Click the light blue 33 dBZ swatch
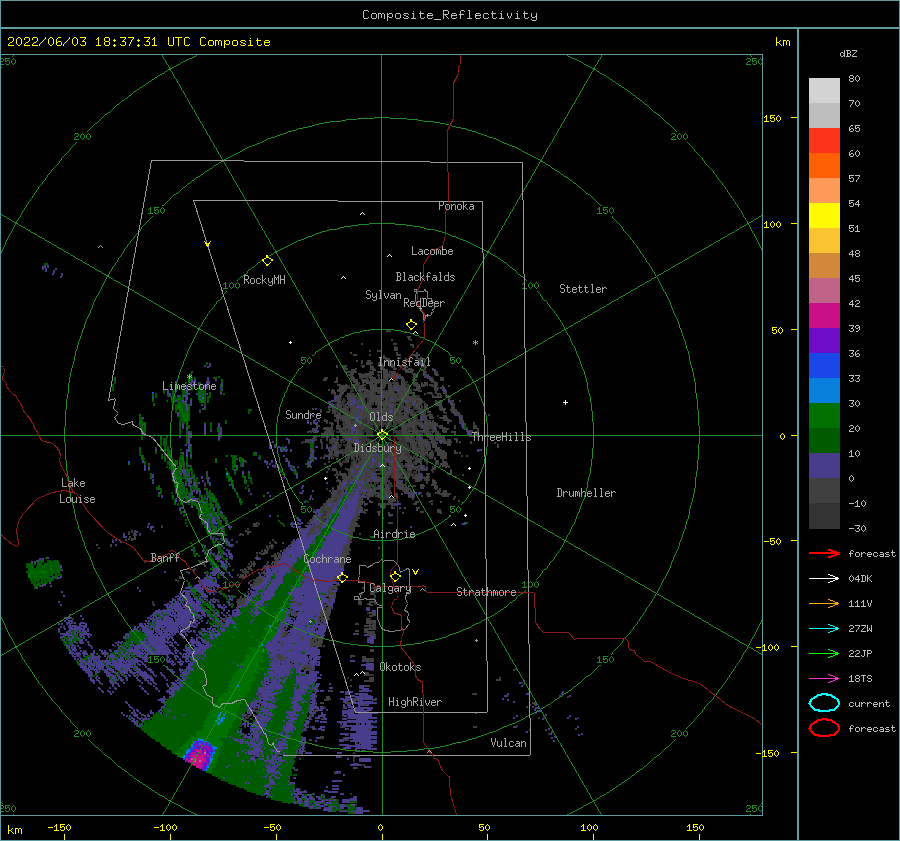This screenshot has width=900, height=841. point(824,390)
